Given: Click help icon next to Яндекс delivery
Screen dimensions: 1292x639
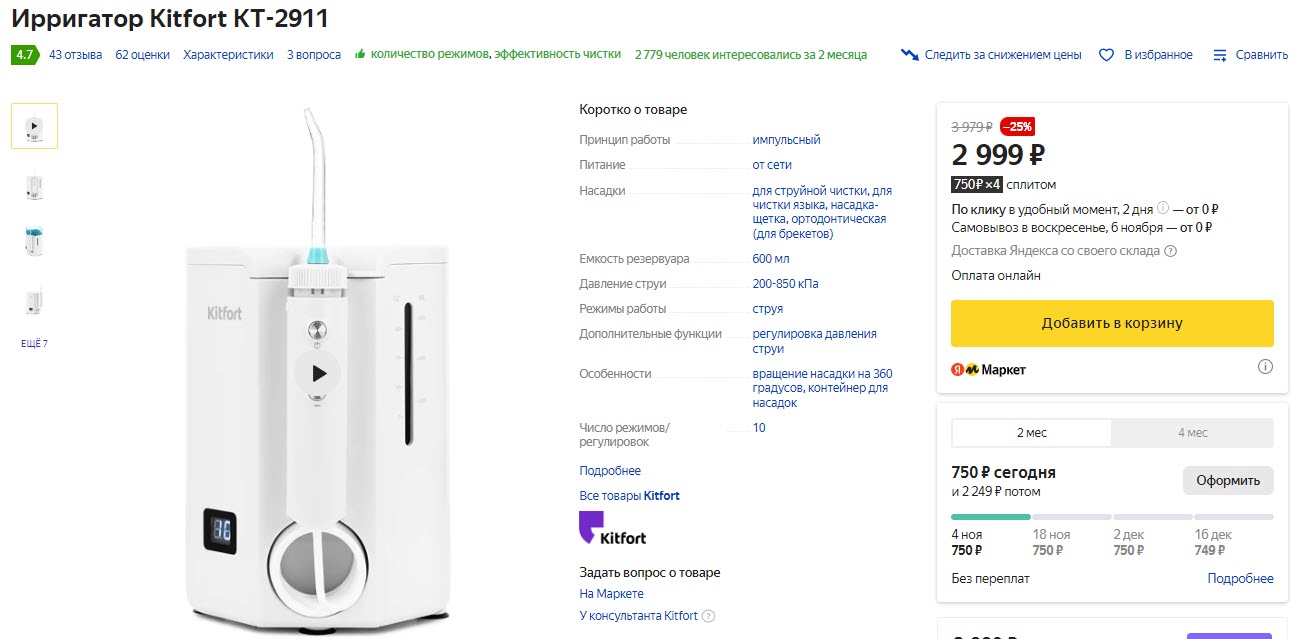Looking at the screenshot, I should [x=1171, y=252].
